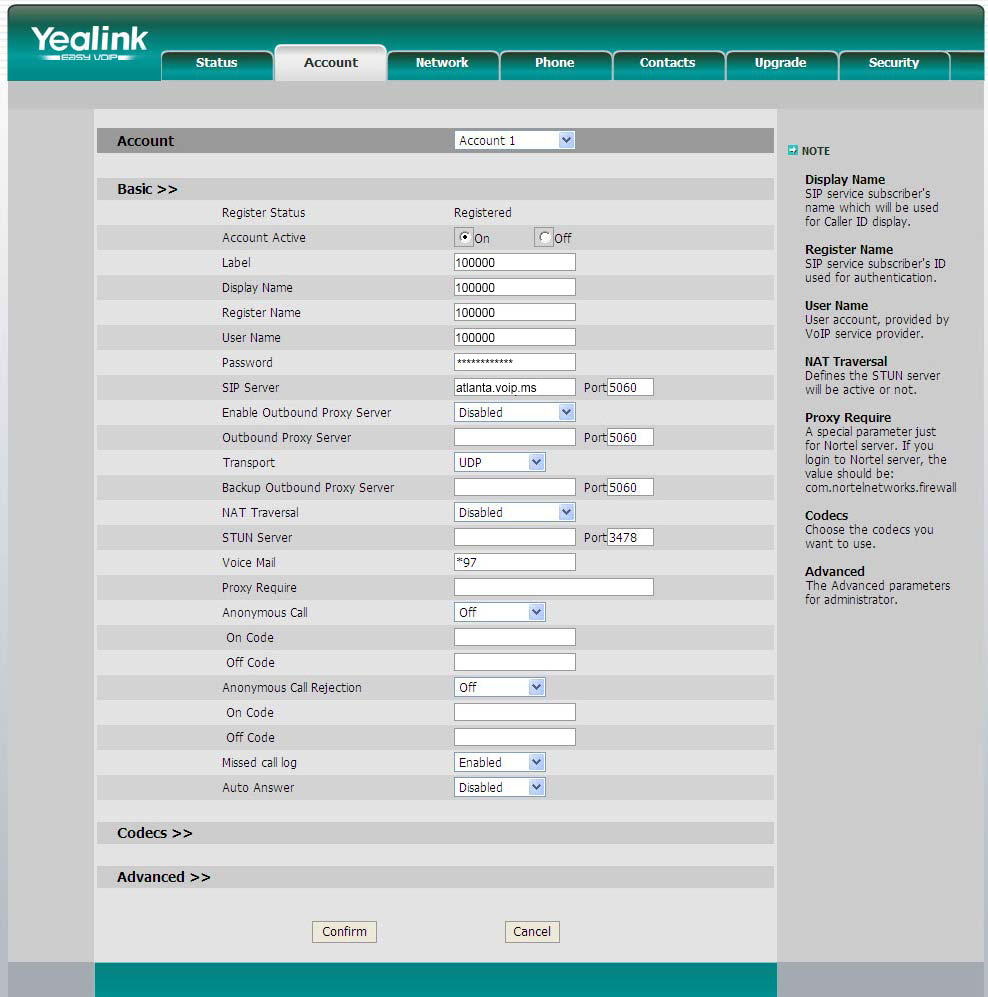Switch to the Contacts tab

point(668,63)
